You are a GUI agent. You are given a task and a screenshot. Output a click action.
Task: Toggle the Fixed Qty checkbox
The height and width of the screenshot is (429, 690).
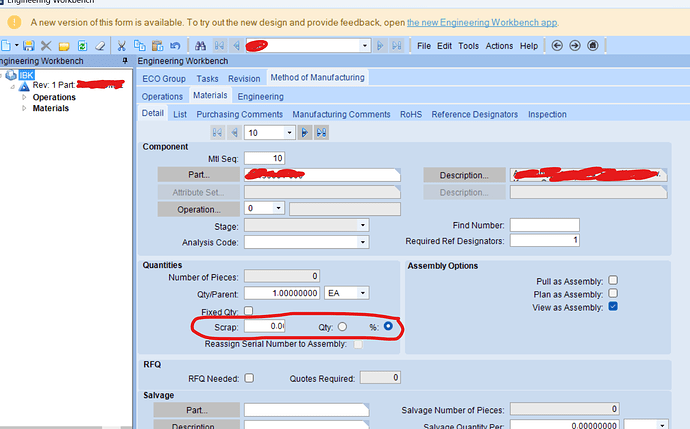pos(249,311)
